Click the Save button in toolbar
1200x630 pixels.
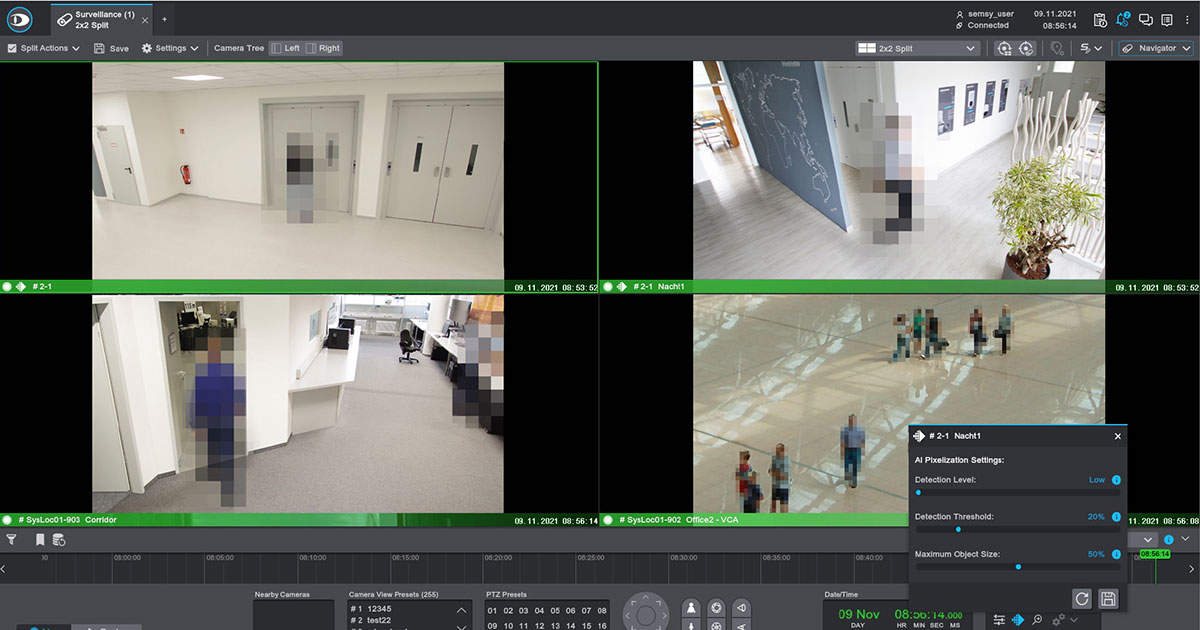pyautogui.click(x=111, y=48)
